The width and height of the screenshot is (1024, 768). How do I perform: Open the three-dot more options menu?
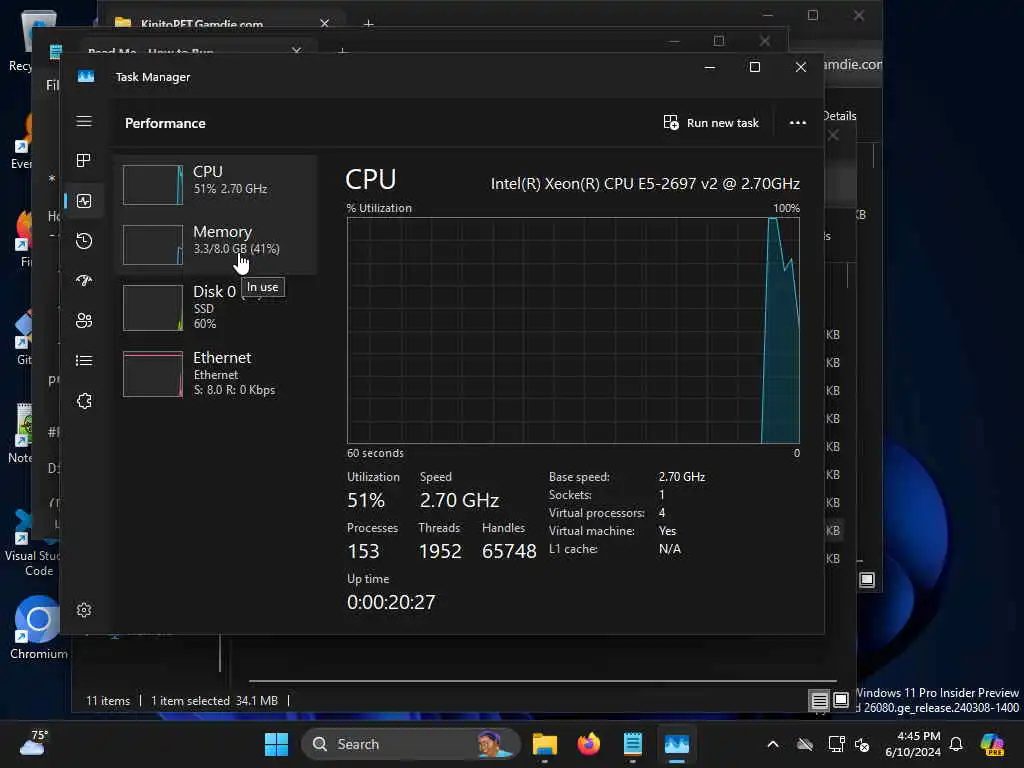797,123
